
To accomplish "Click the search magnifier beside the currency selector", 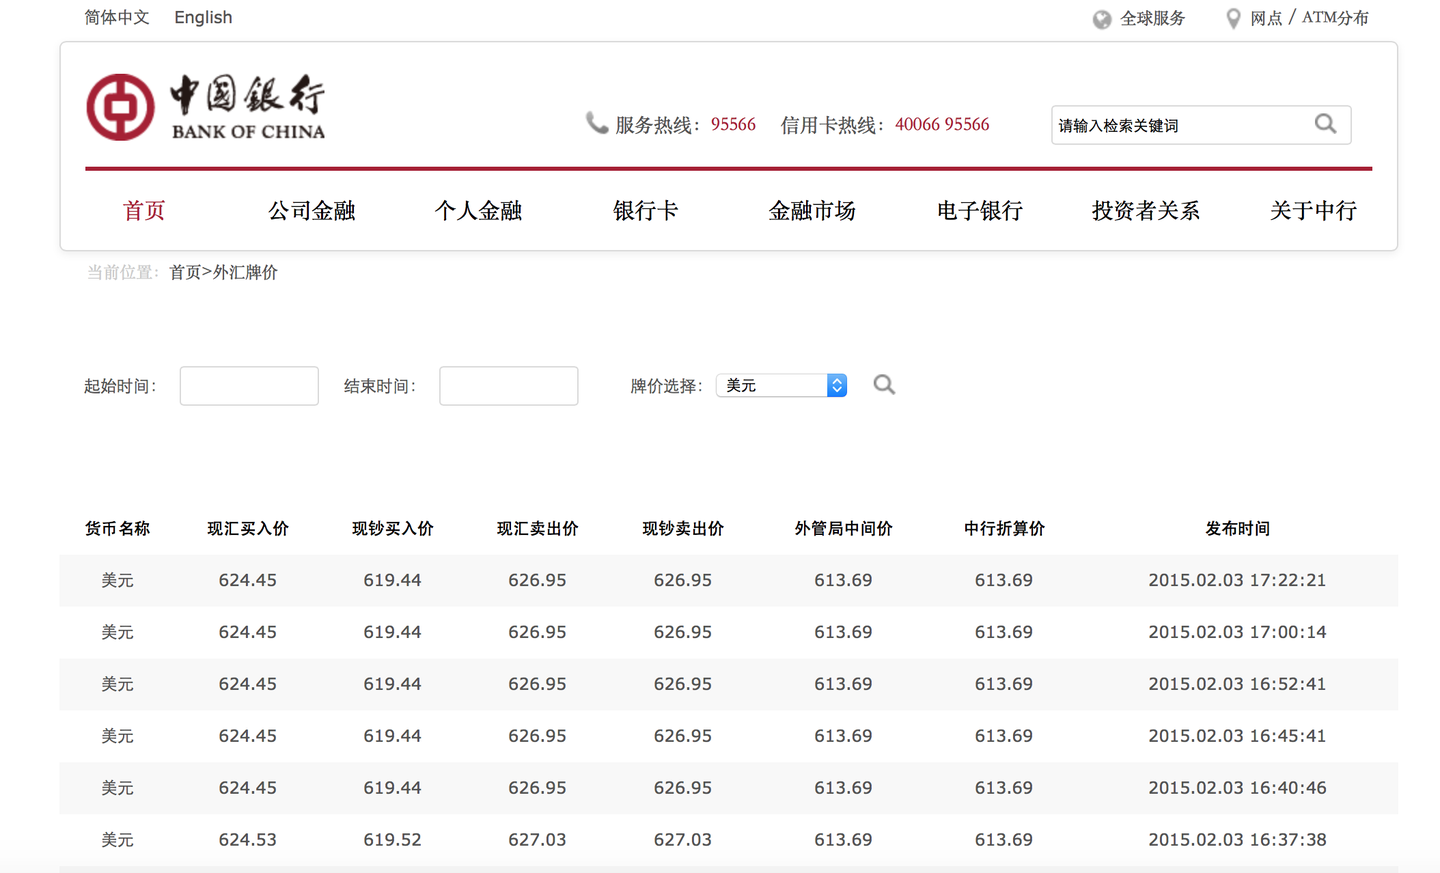I will 884,384.
